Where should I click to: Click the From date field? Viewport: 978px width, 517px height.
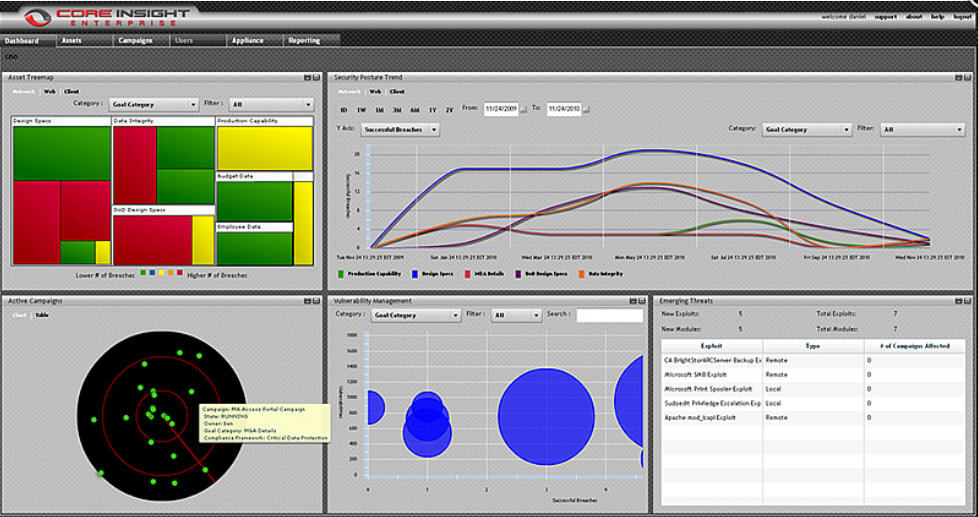click(x=501, y=109)
